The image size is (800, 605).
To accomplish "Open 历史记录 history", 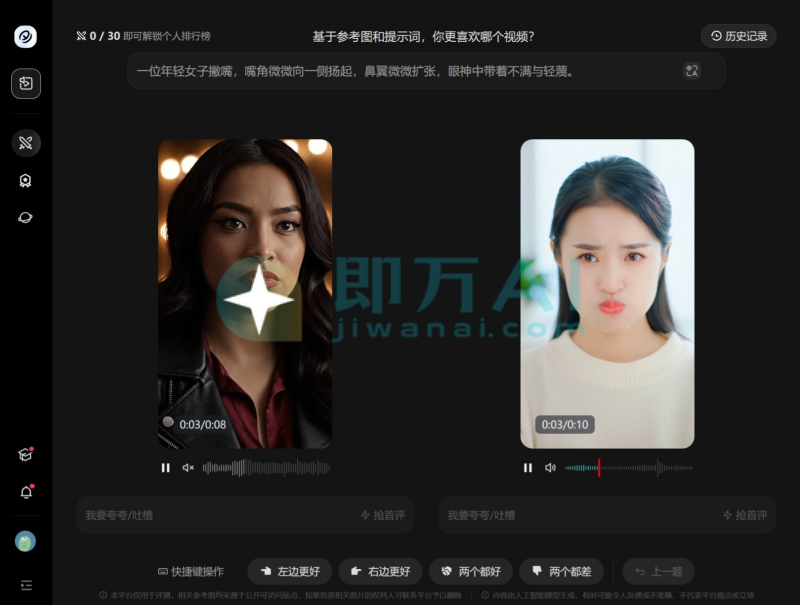I will click(739, 36).
